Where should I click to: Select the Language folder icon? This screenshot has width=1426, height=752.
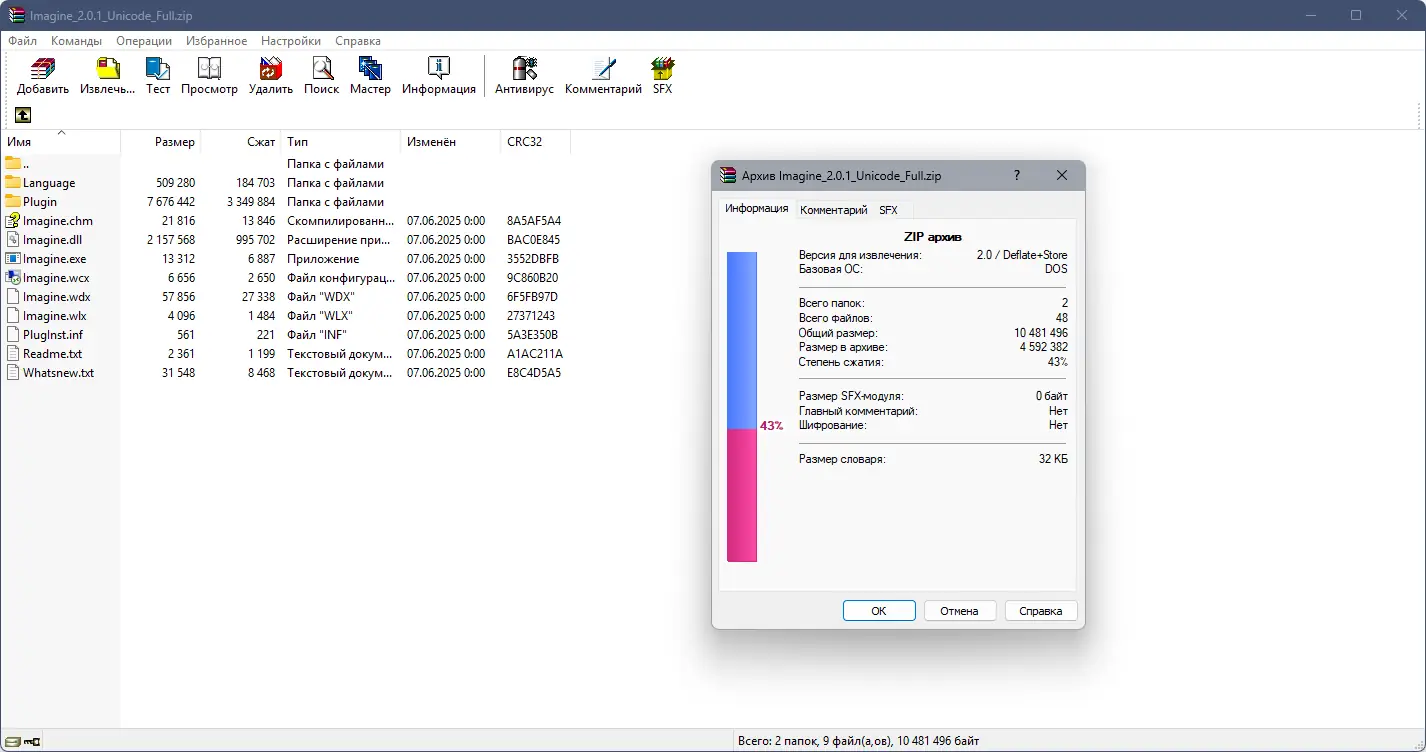pyautogui.click(x=13, y=182)
